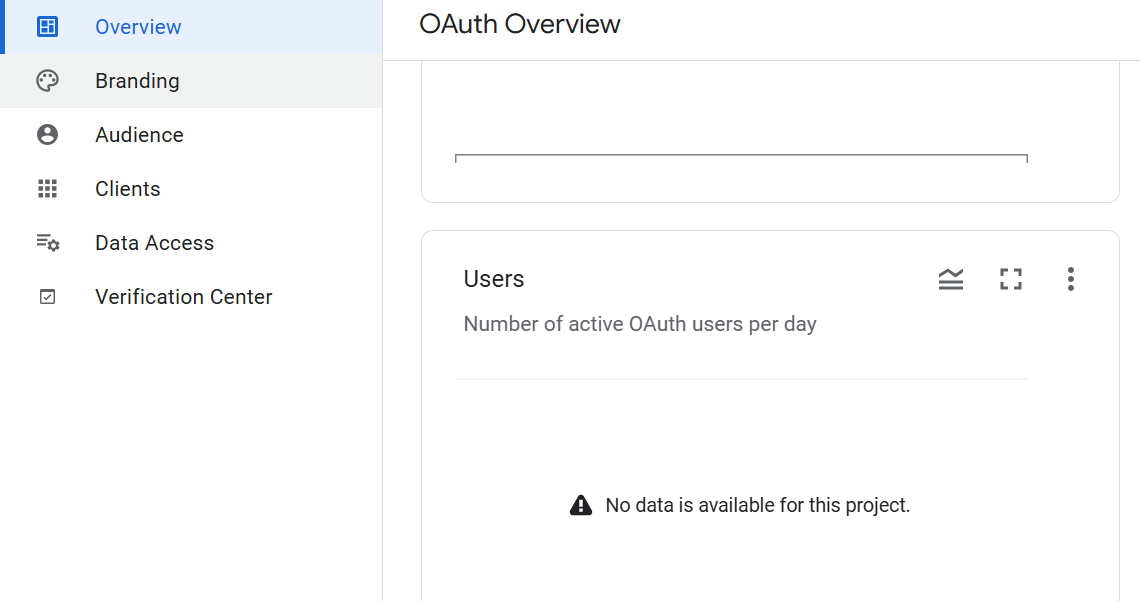Select Audience in the sidebar

(139, 135)
